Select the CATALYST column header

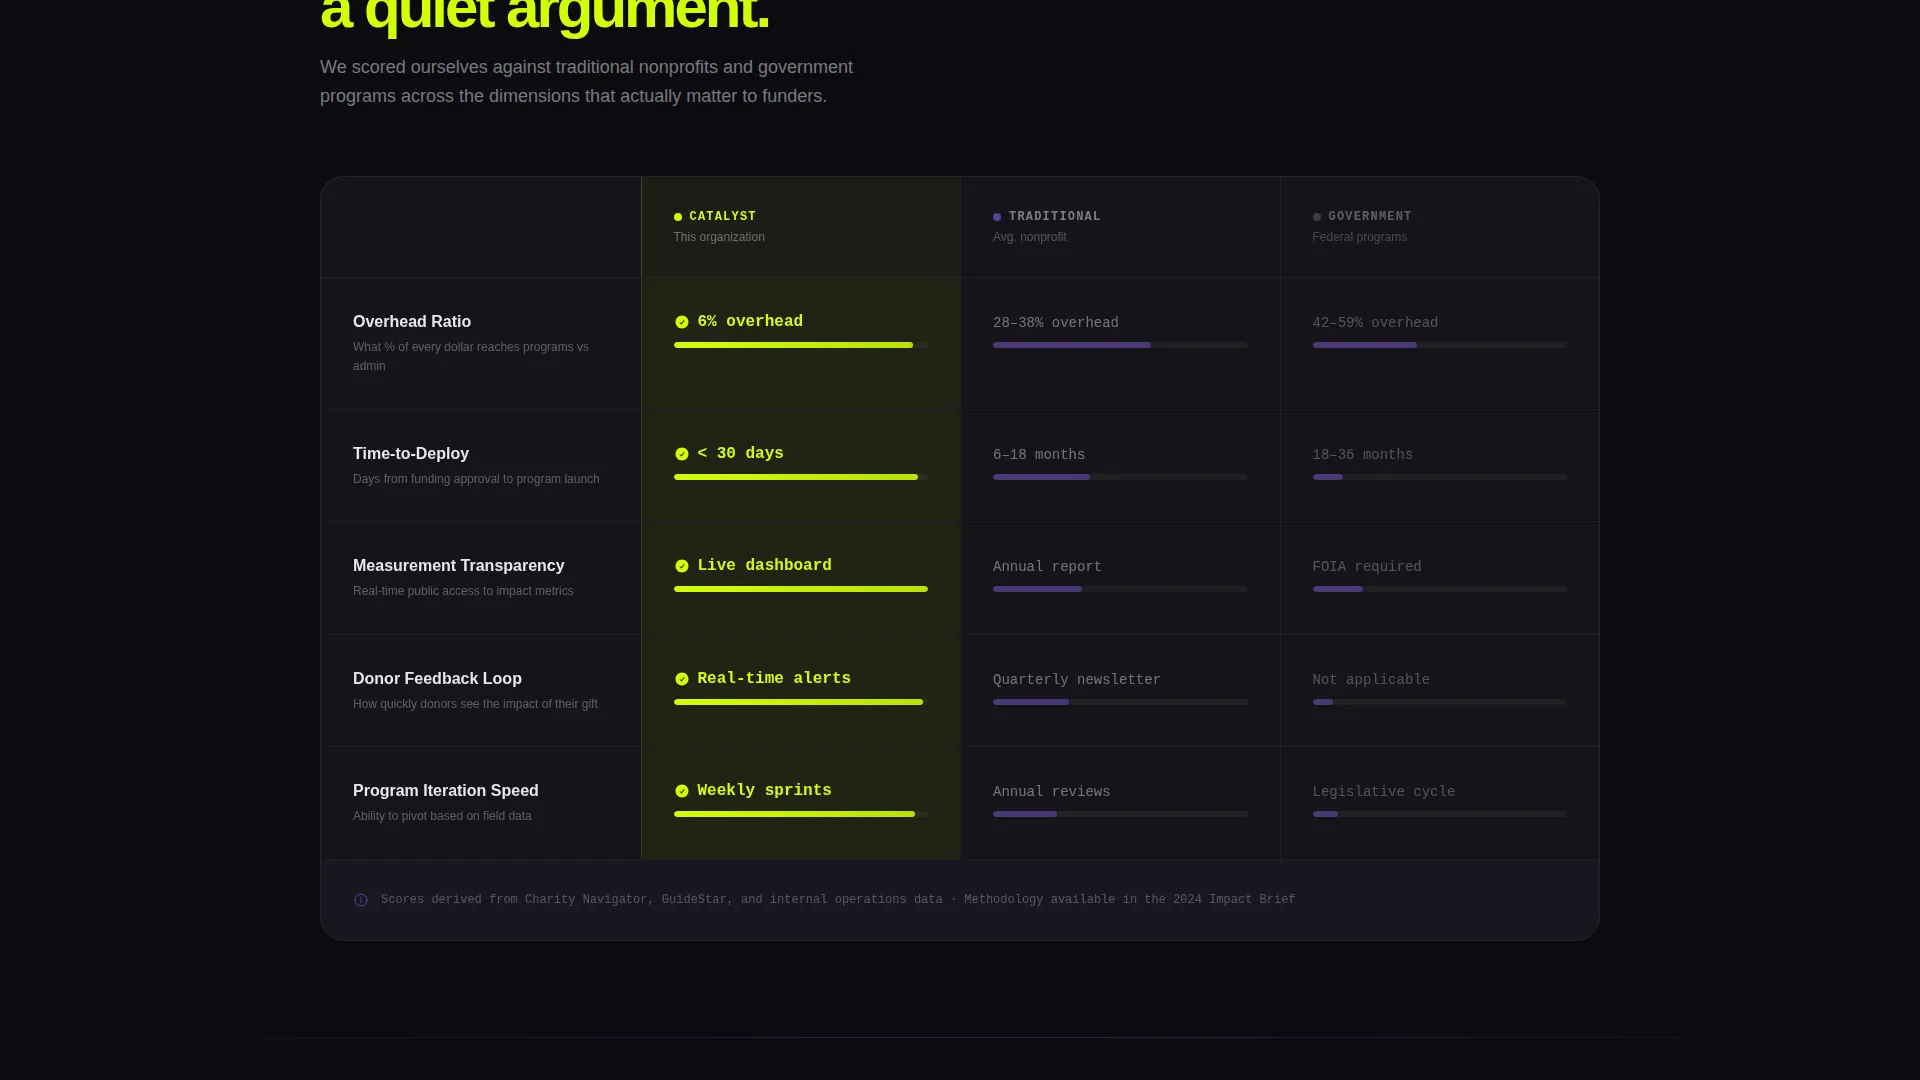tap(801, 227)
